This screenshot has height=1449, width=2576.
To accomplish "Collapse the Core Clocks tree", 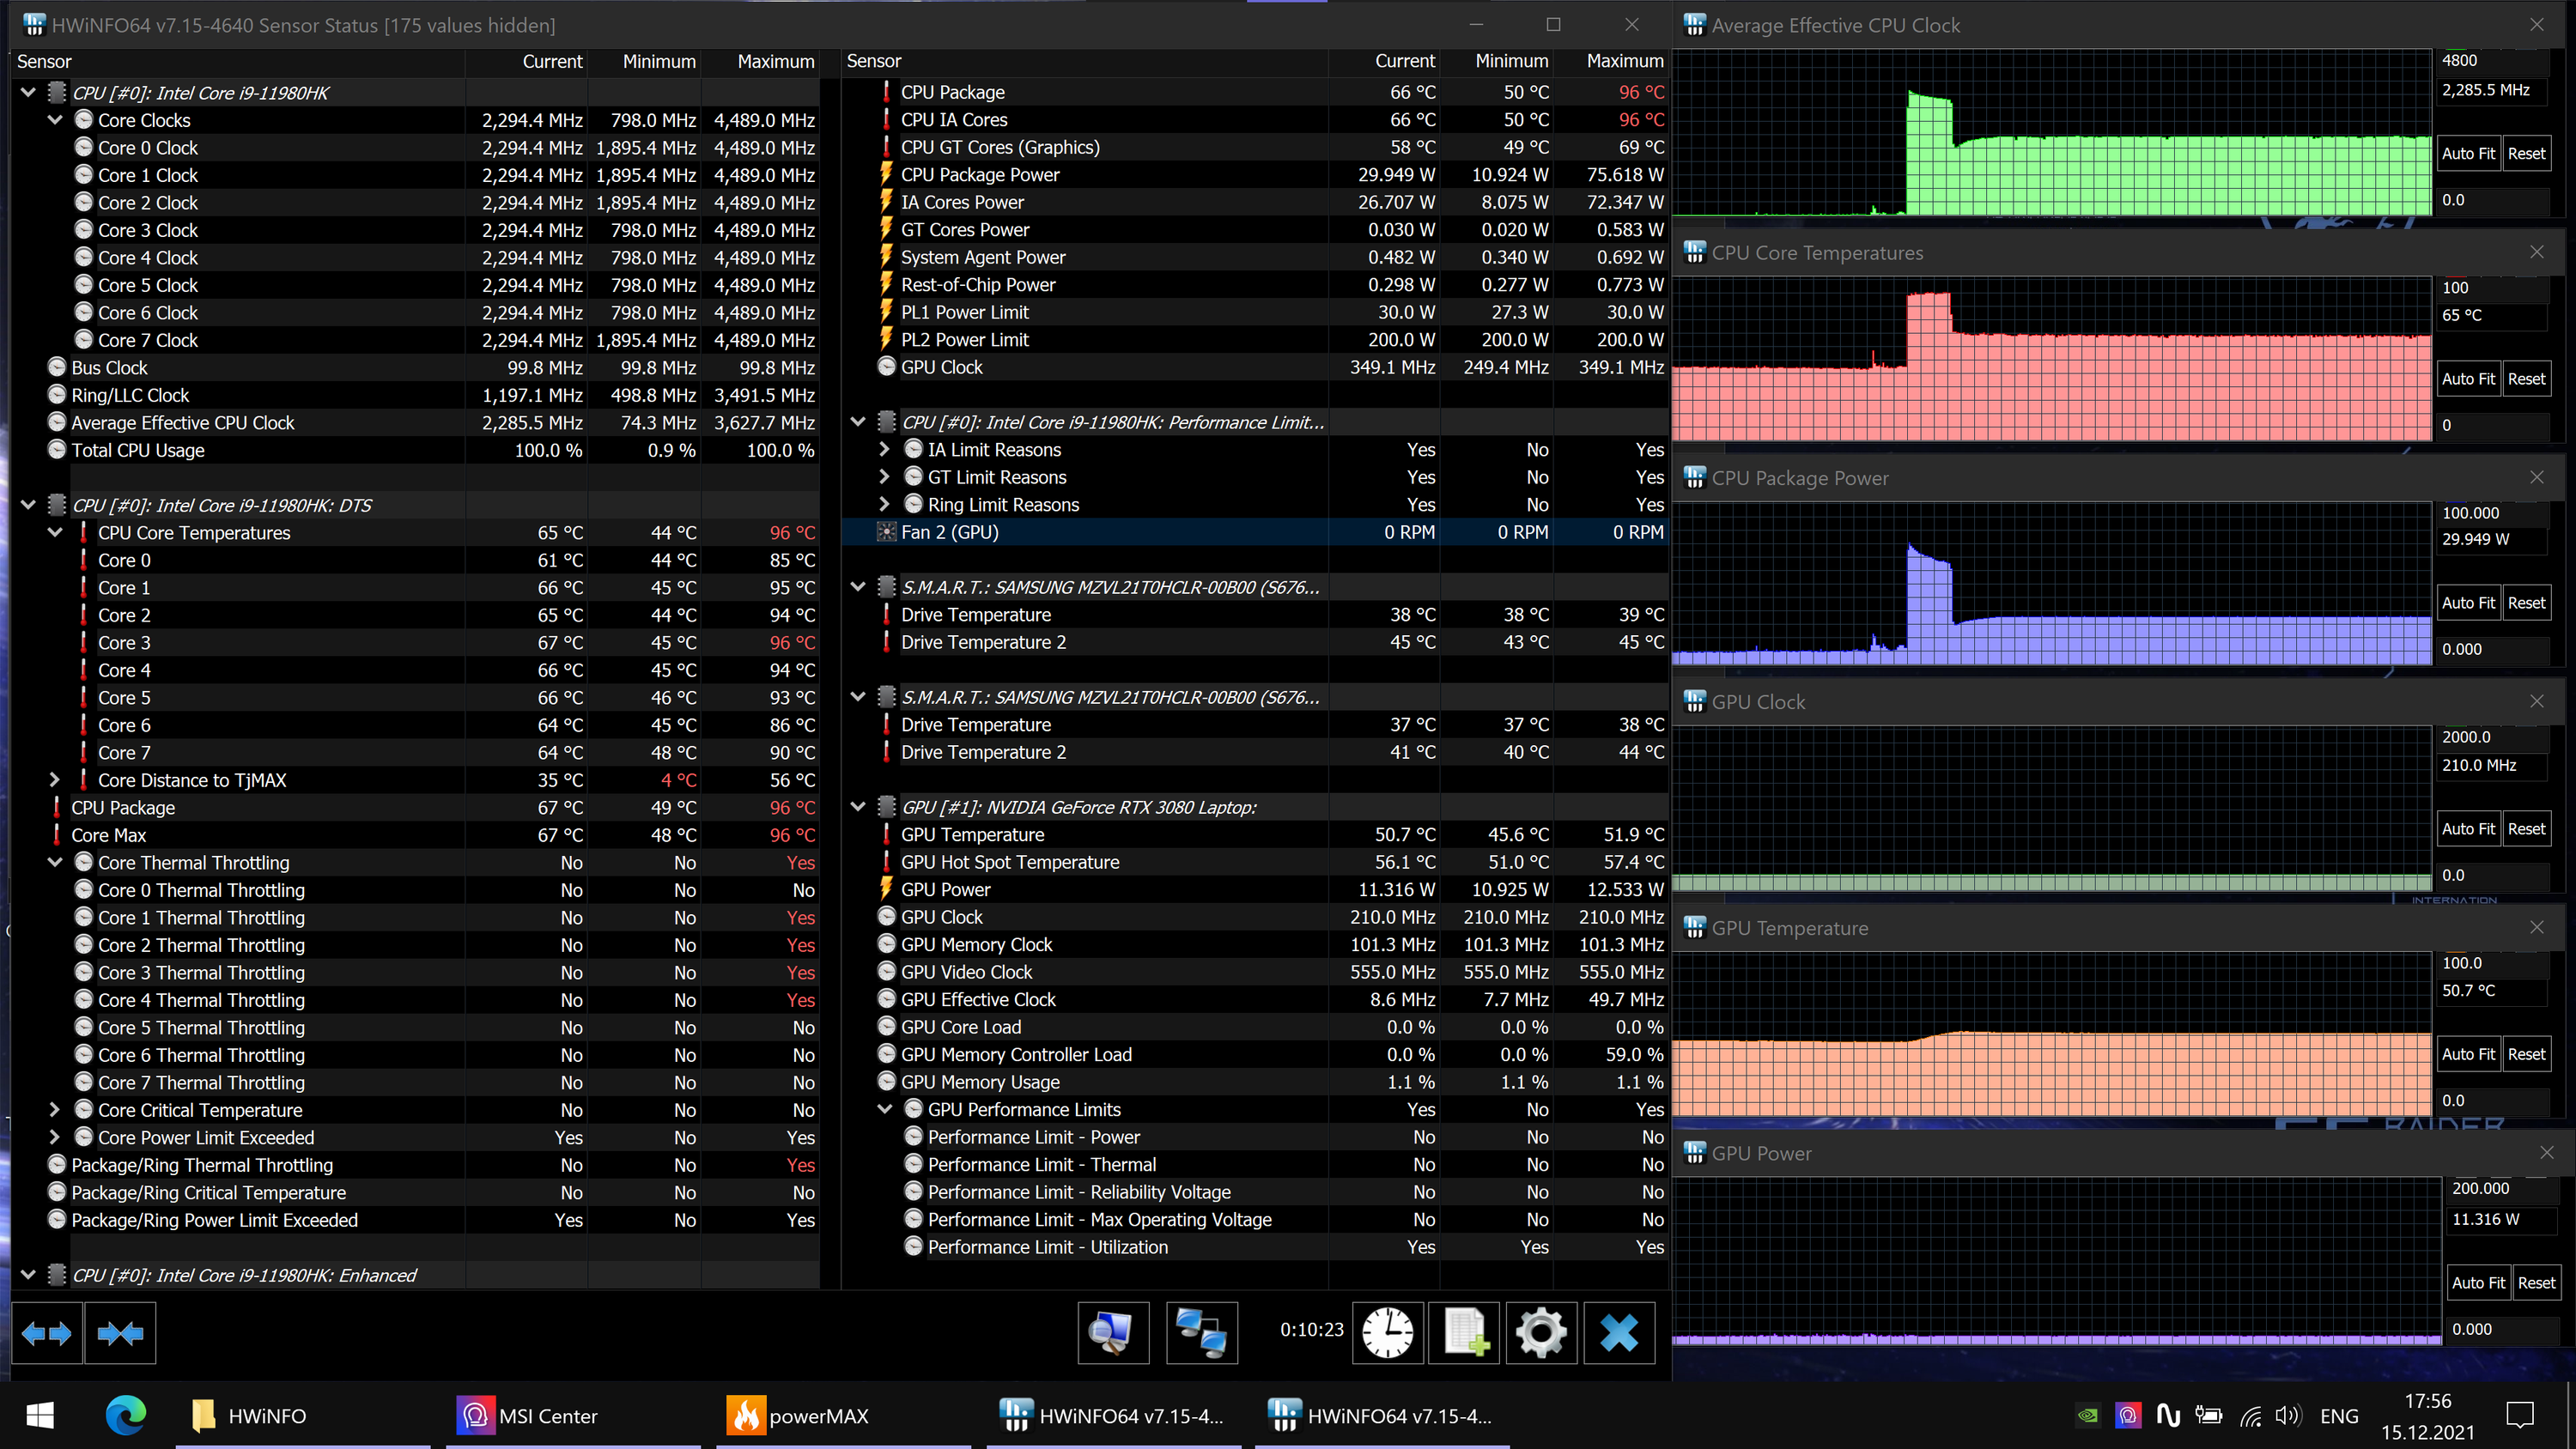I will click(x=55, y=120).
